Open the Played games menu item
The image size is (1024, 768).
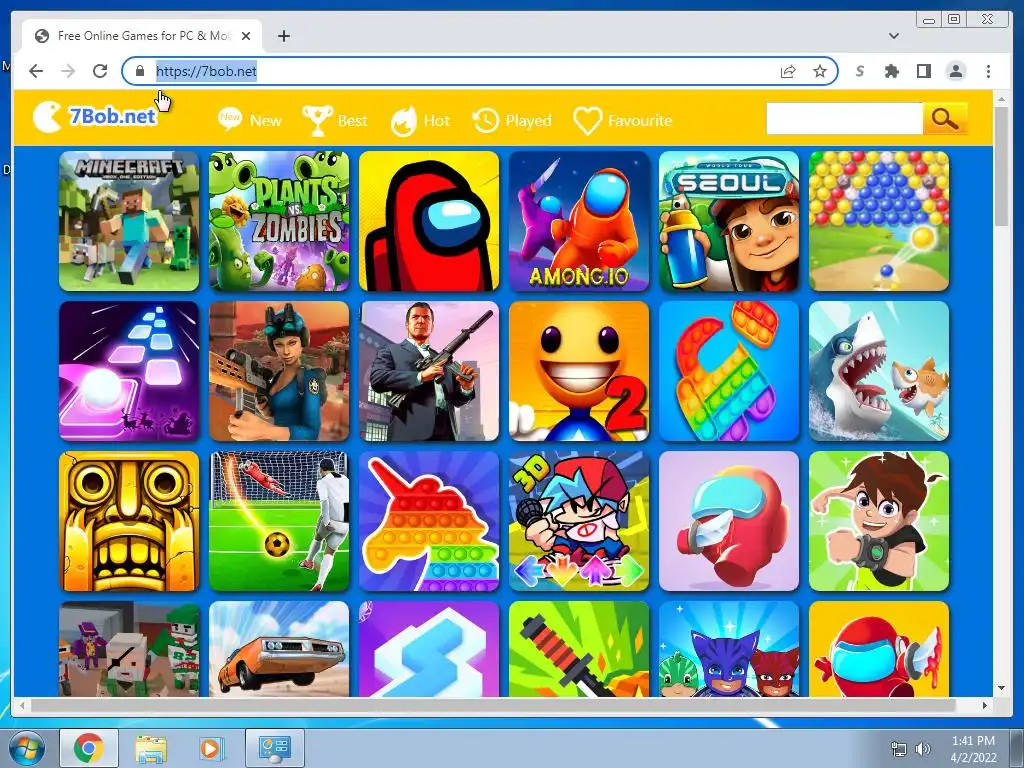pos(512,121)
